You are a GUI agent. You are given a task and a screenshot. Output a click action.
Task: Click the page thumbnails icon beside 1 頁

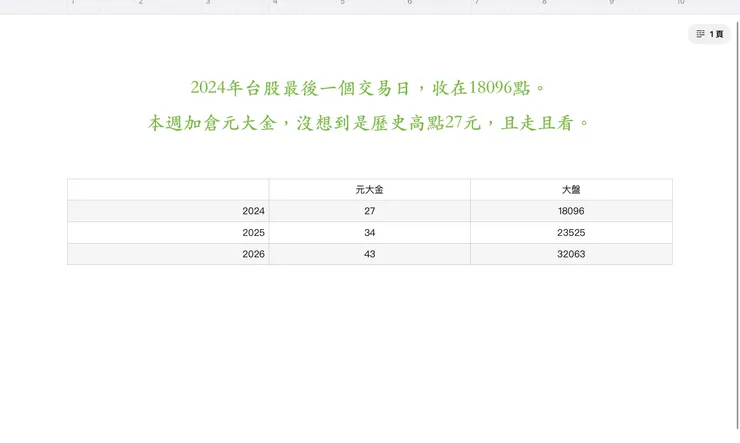point(700,34)
